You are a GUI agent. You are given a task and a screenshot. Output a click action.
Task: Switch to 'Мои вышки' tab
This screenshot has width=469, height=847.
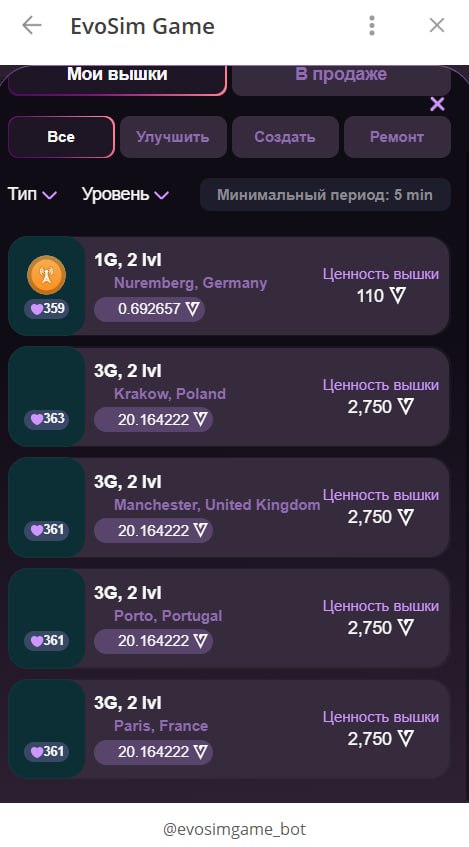click(117, 76)
